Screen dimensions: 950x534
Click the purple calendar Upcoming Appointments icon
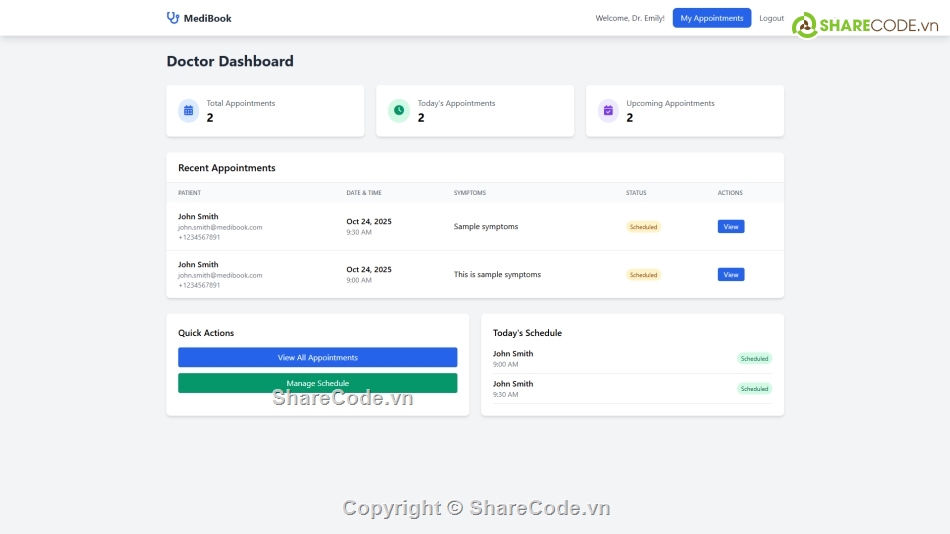(608, 111)
